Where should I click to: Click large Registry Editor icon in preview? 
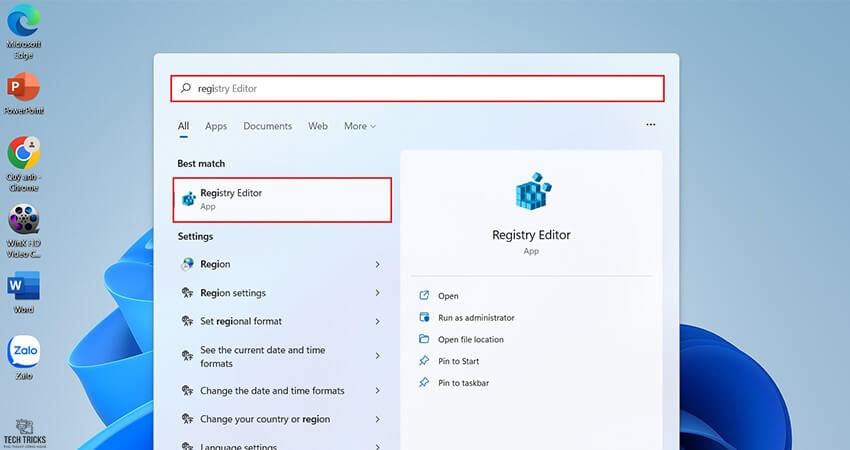pos(533,191)
